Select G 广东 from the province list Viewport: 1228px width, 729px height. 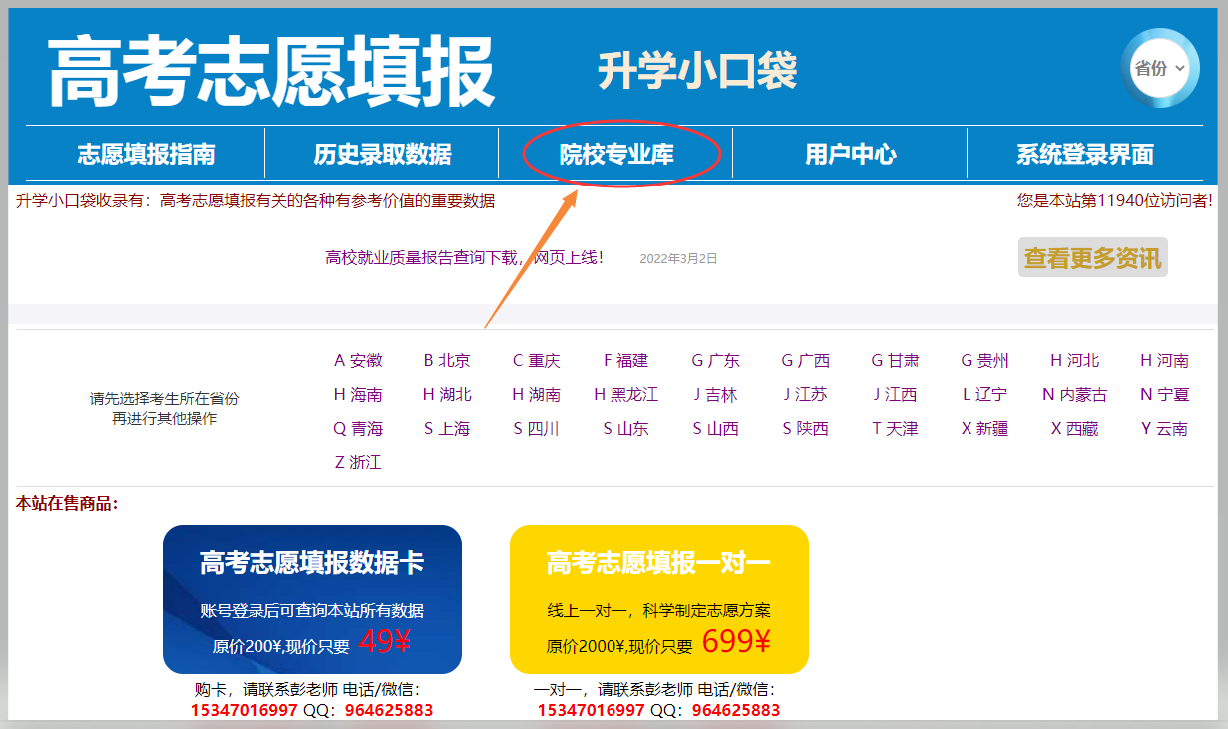click(x=716, y=361)
